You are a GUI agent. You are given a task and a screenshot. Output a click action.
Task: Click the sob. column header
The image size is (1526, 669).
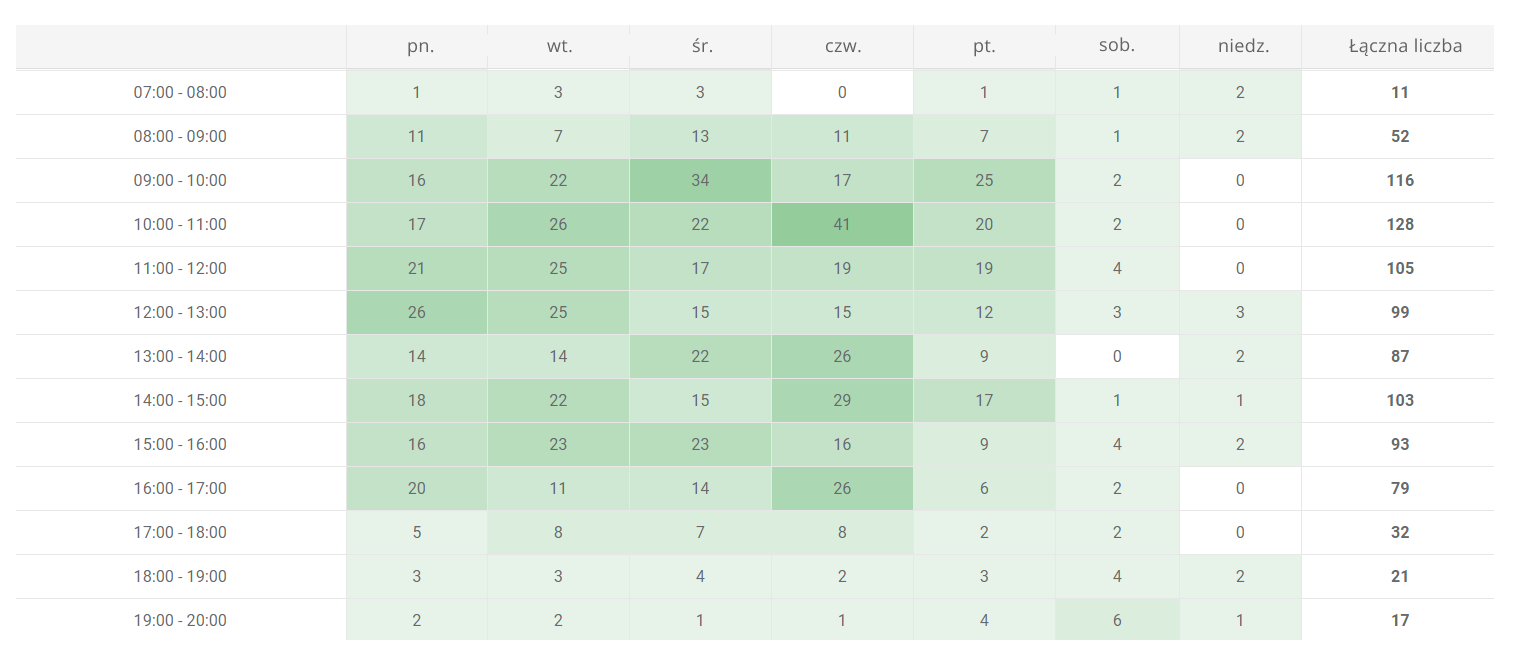point(1117,46)
